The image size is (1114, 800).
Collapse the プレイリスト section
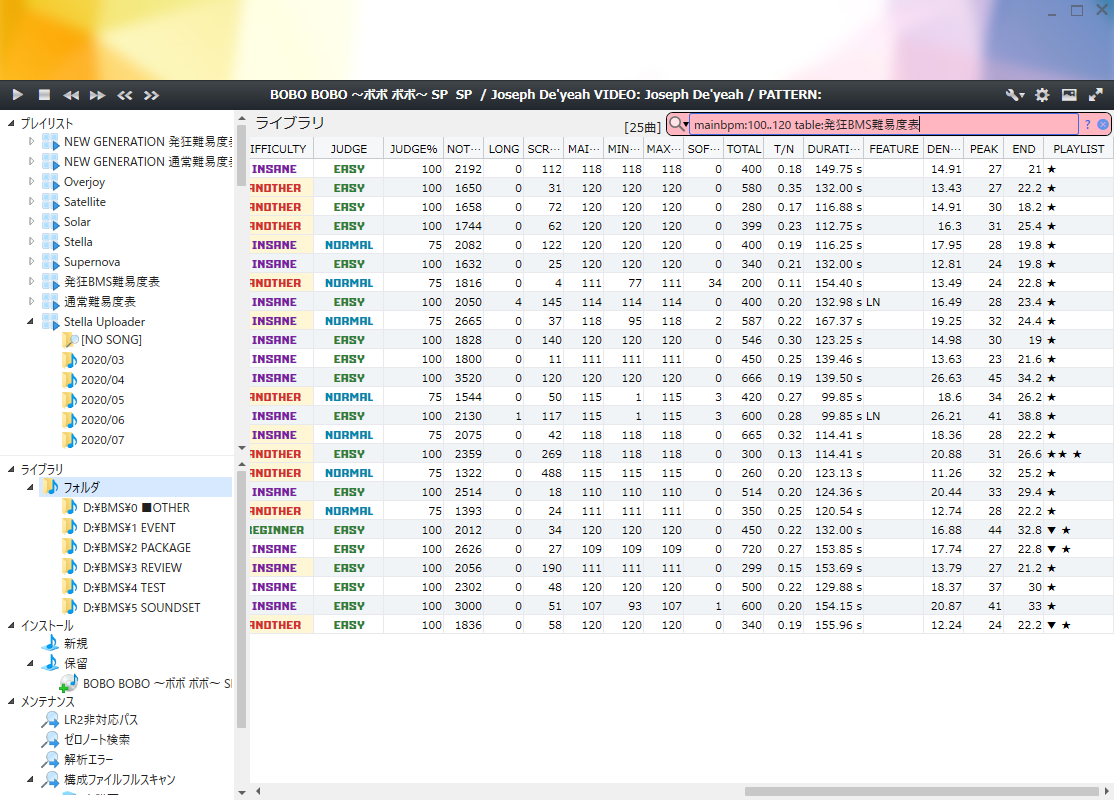(x=11, y=123)
